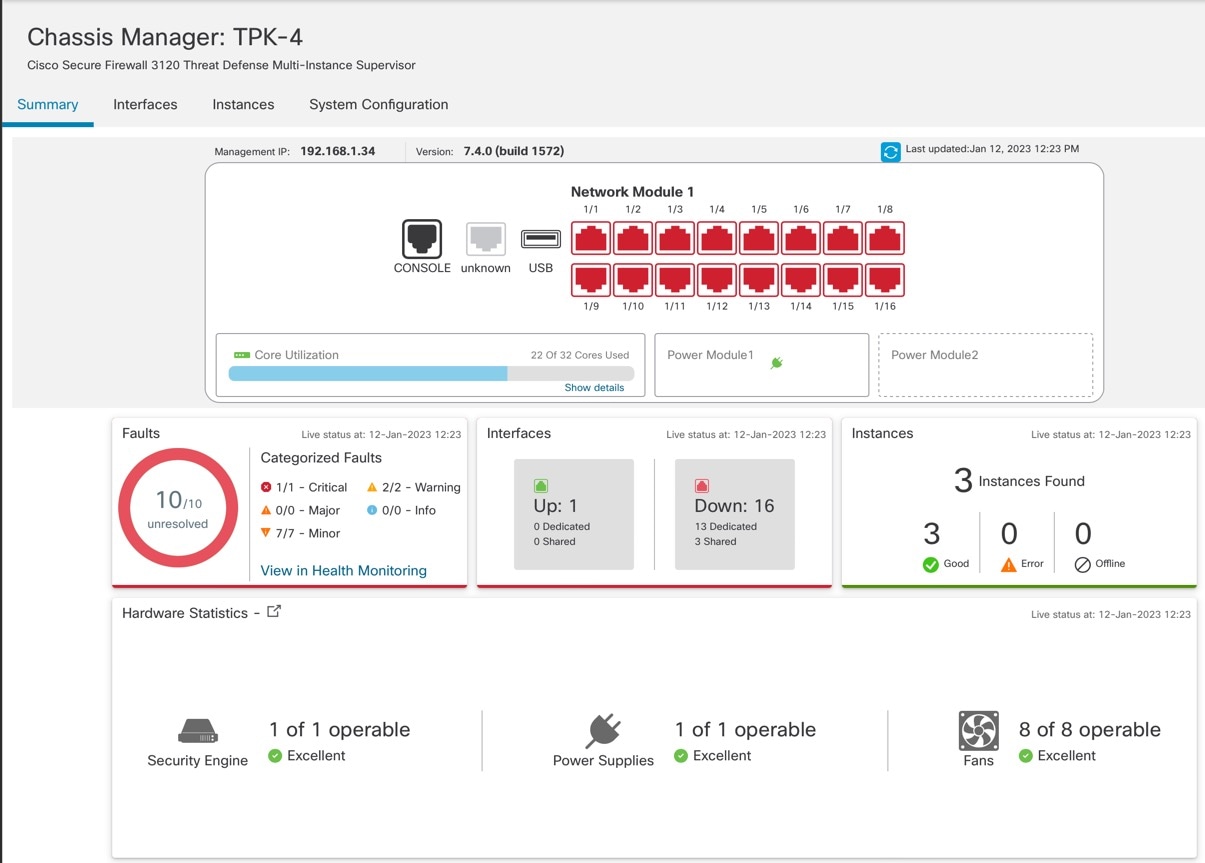Viewport: 1205px width, 863px height.
Task: Open the System Configuration tab
Action: point(378,104)
